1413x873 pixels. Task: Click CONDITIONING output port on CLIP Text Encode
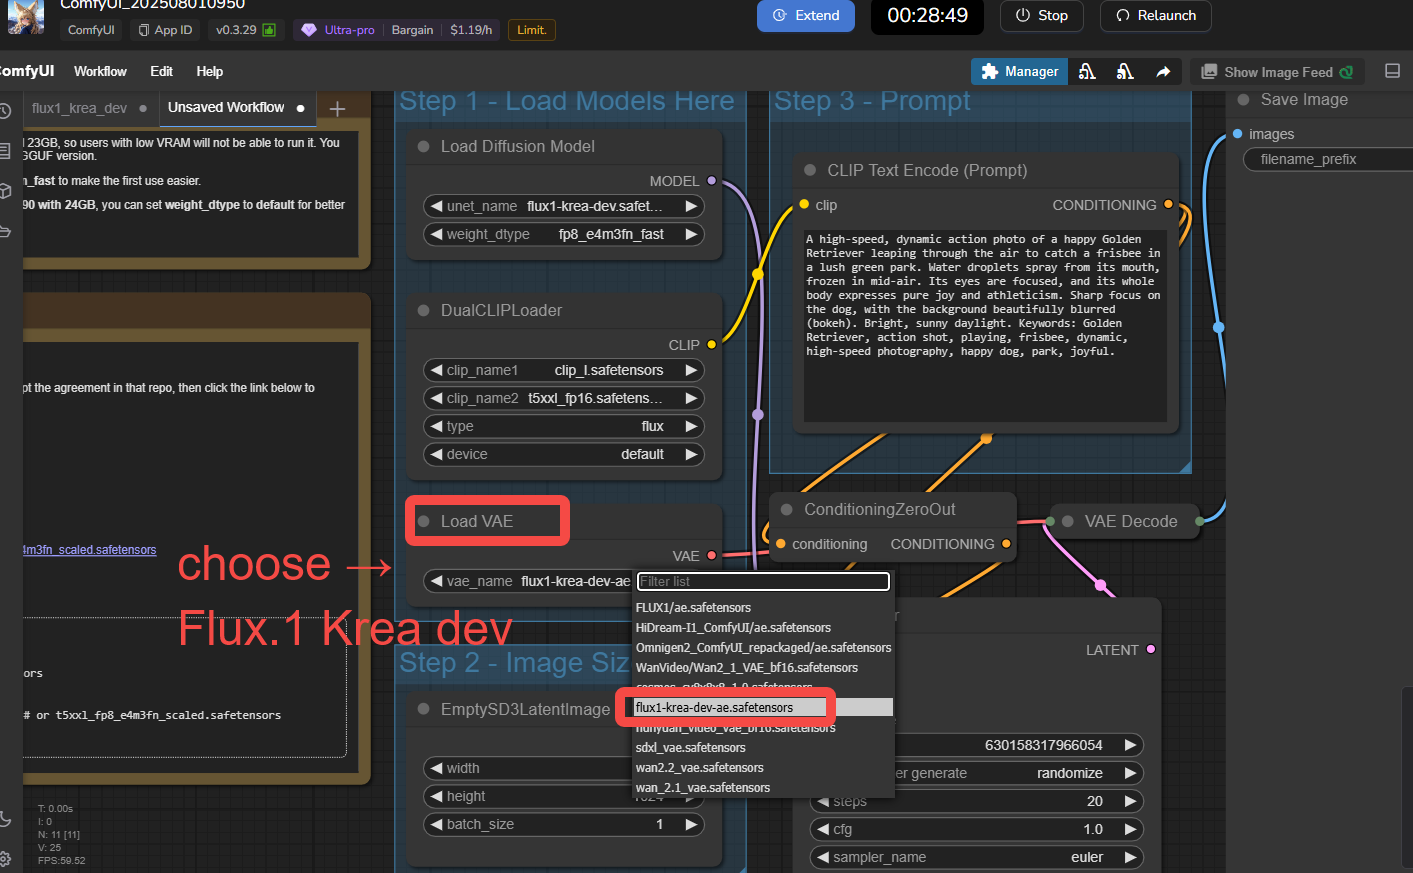pos(1168,204)
